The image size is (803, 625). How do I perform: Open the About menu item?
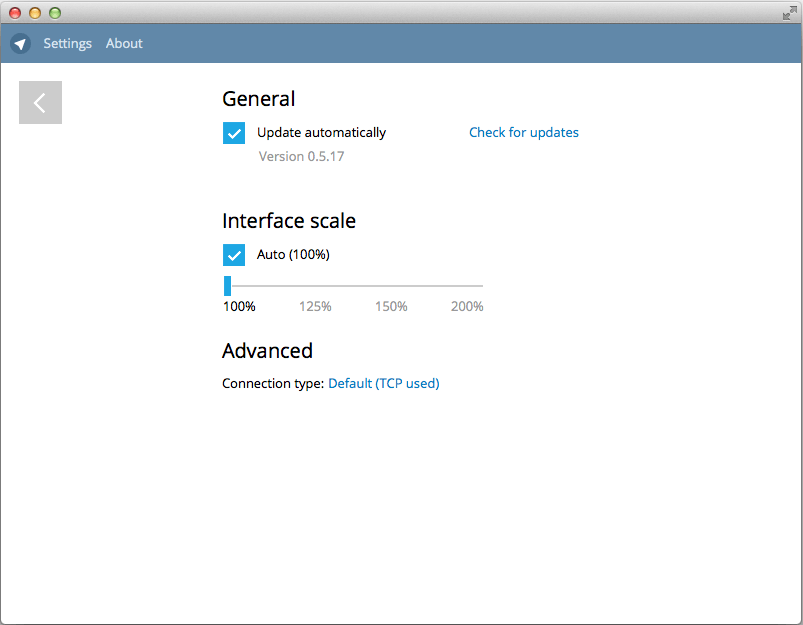[x=124, y=44]
